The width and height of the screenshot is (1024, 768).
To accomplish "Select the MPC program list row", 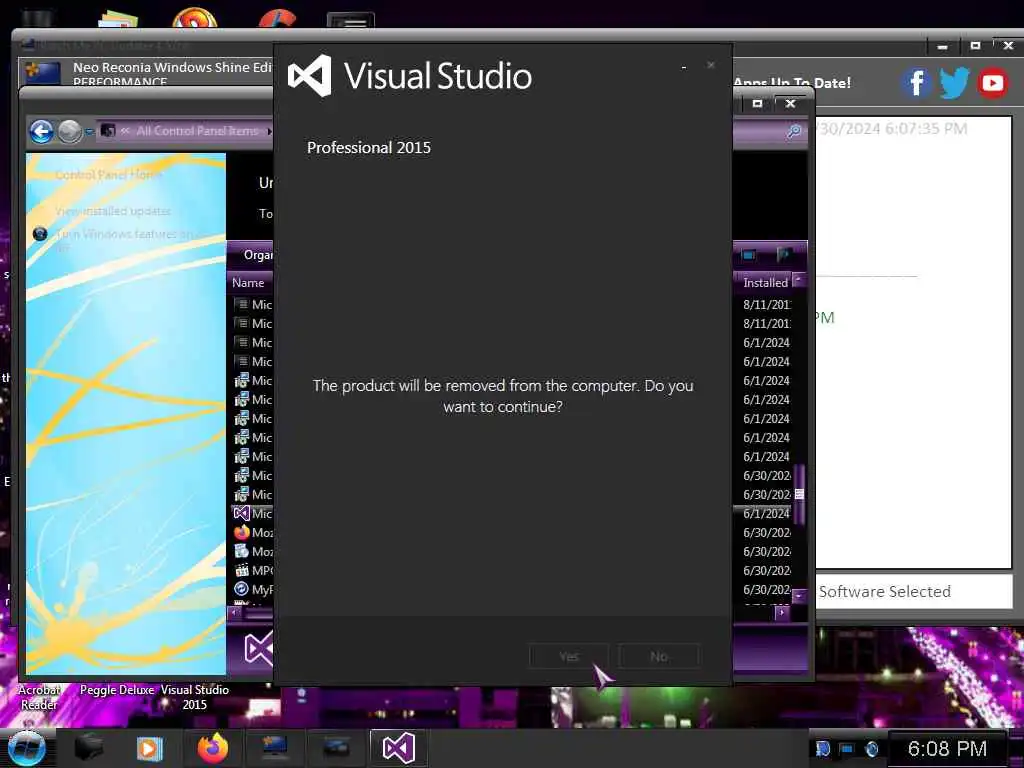I will click(x=252, y=570).
